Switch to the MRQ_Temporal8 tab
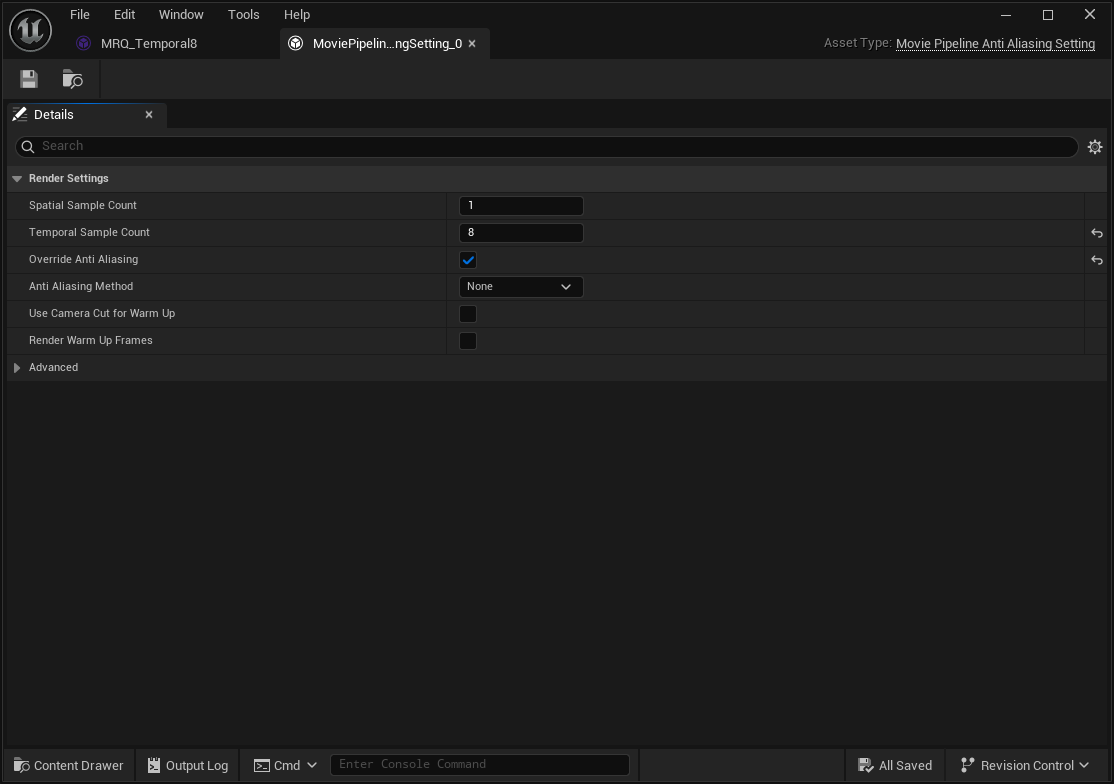 pyautogui.click(x=149, y=43)
